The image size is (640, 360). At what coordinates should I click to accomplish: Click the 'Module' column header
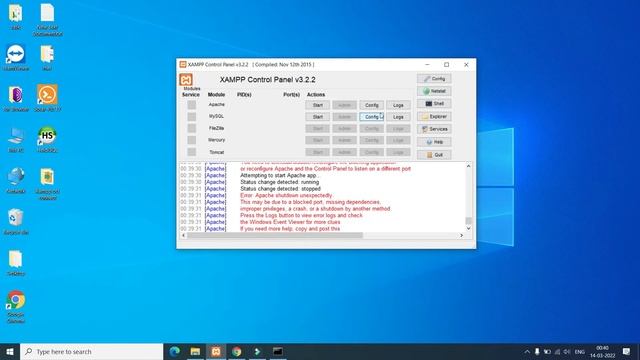coord(216,94)
